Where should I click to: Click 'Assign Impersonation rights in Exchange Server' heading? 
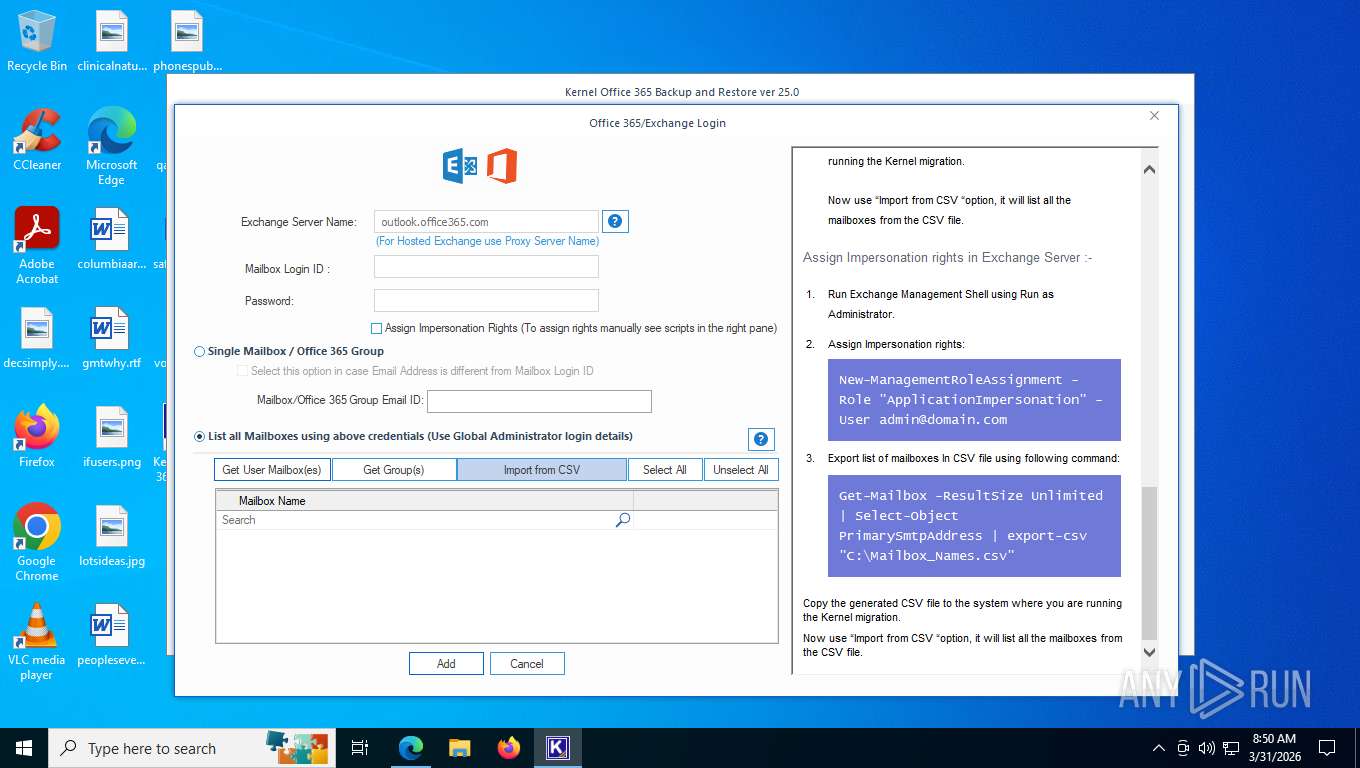947,258
